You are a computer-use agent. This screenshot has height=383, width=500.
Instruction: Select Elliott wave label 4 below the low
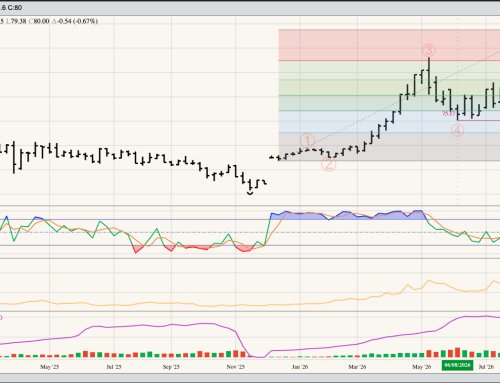click(457, 130)
